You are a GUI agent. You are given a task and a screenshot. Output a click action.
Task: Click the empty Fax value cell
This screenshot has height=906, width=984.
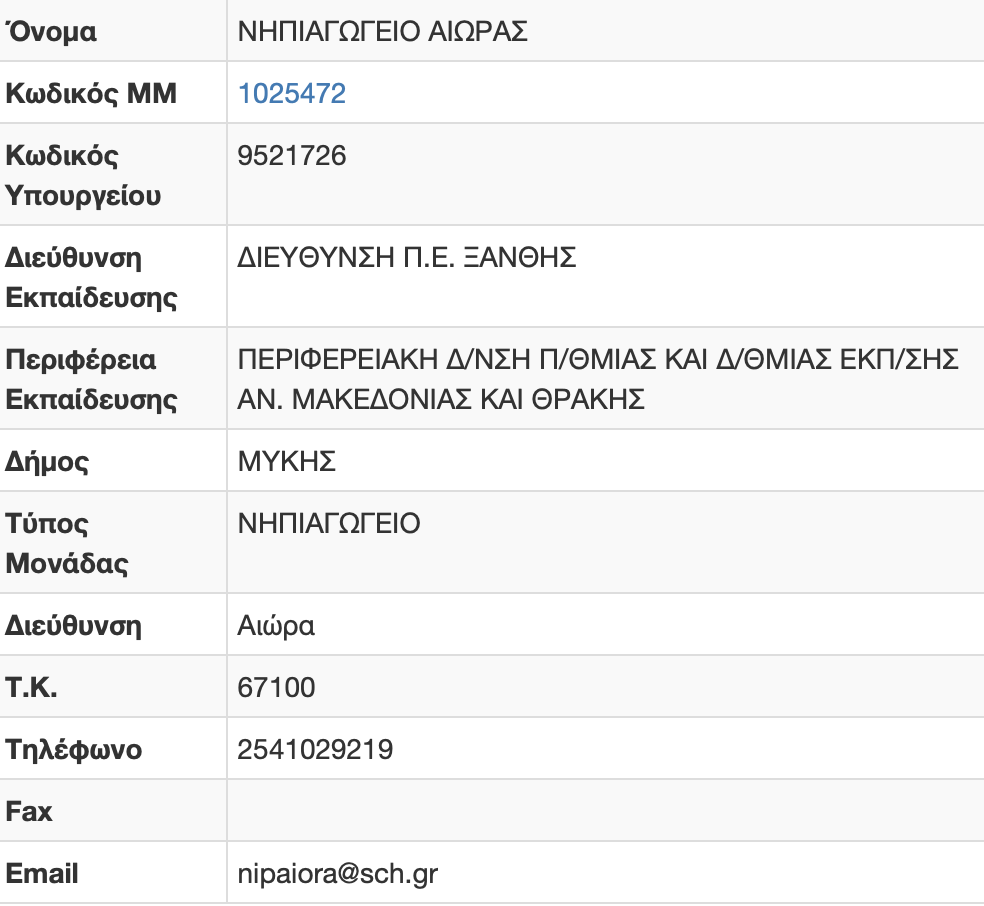pyautogui.click(x=604, y=811)
